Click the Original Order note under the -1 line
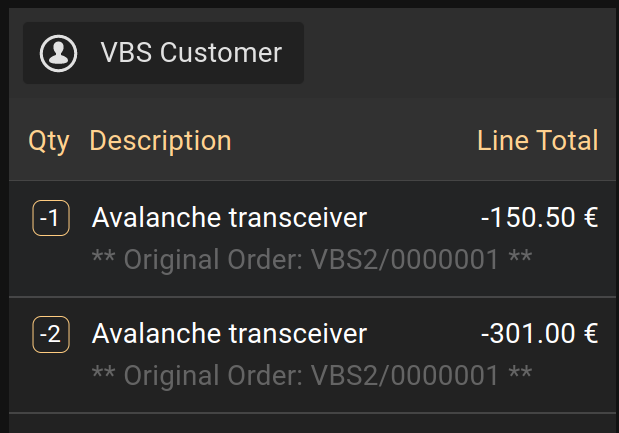This screenshot has width=619, height=433. click(x=311, y=260)
